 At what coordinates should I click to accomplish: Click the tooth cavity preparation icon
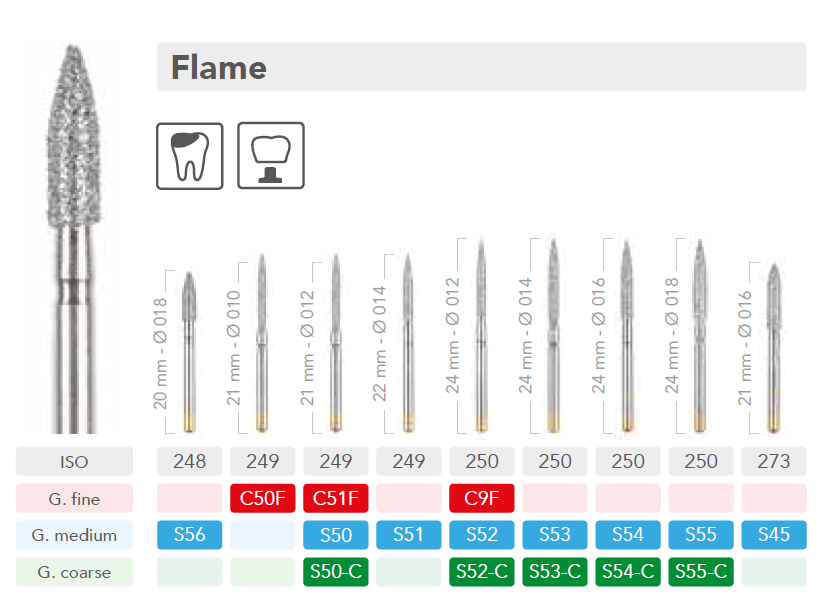pos(190,156)
